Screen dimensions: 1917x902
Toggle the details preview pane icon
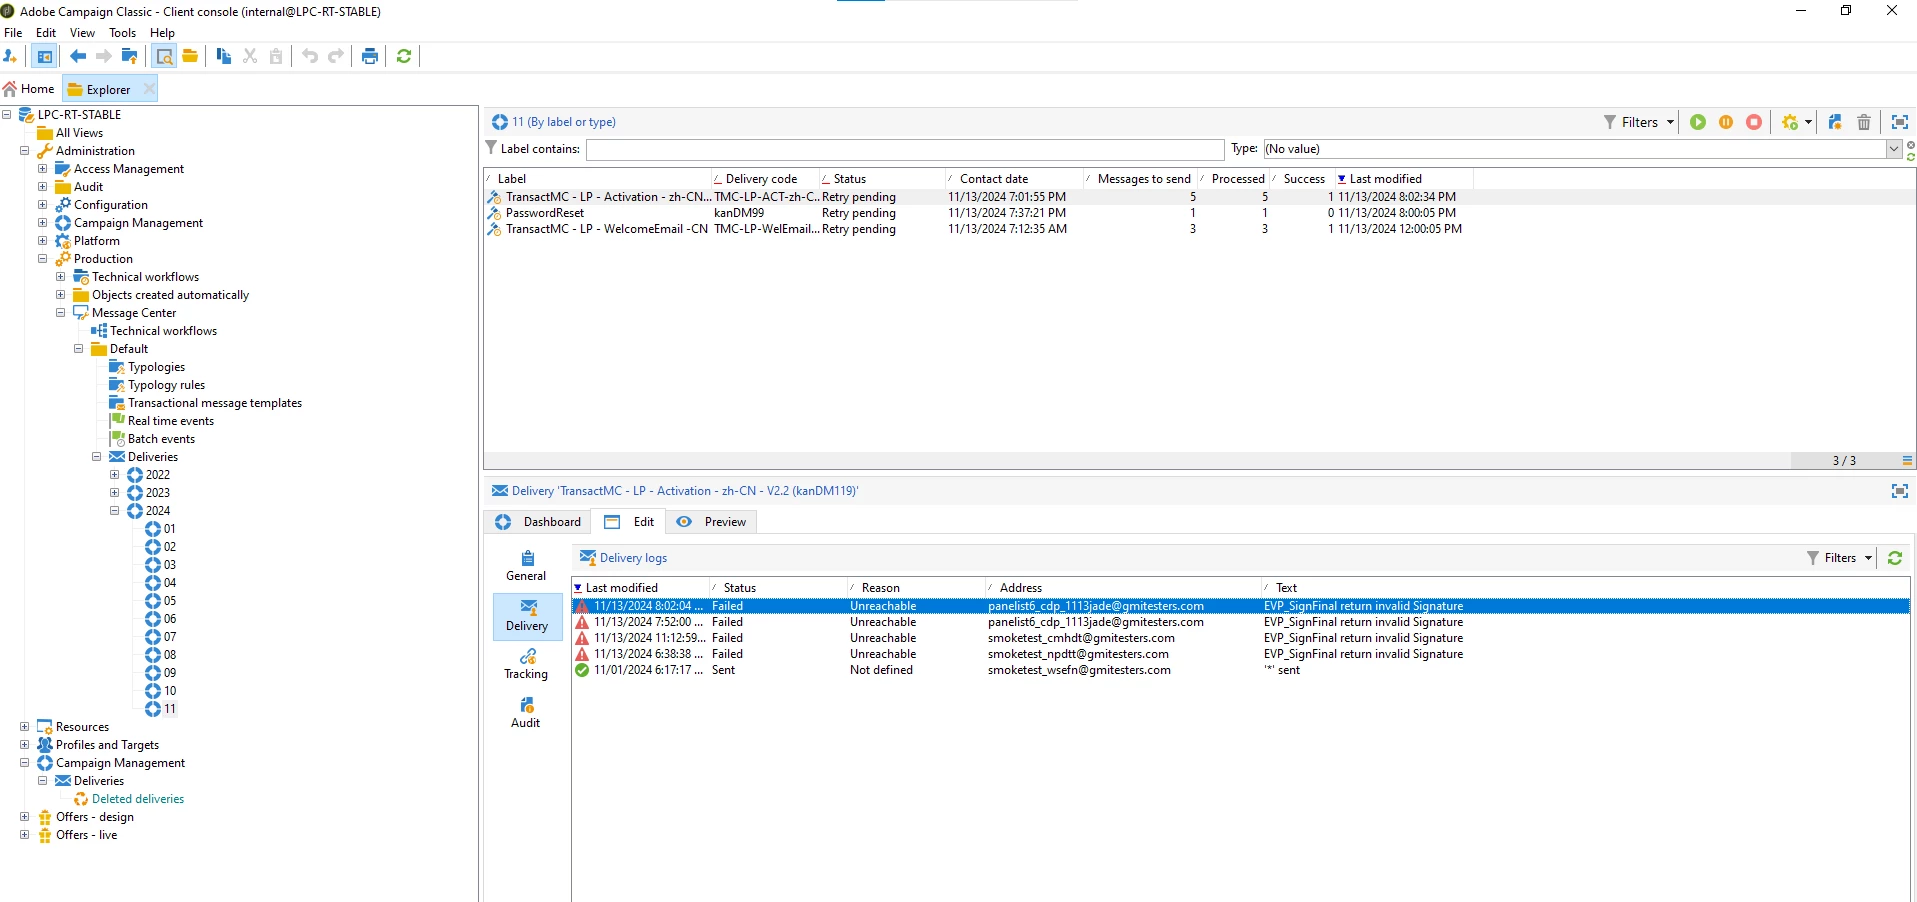point(164,56)
